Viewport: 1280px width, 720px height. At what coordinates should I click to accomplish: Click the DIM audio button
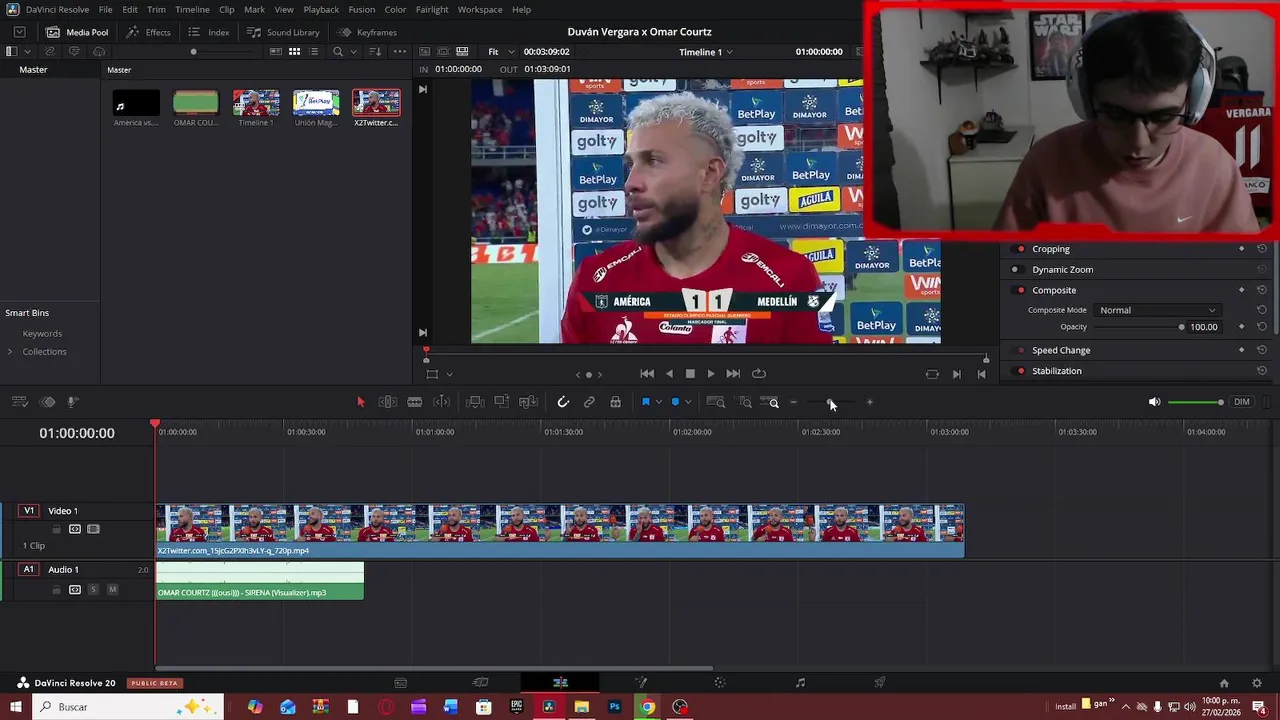pyautogui.click(x=1242, y=402)
